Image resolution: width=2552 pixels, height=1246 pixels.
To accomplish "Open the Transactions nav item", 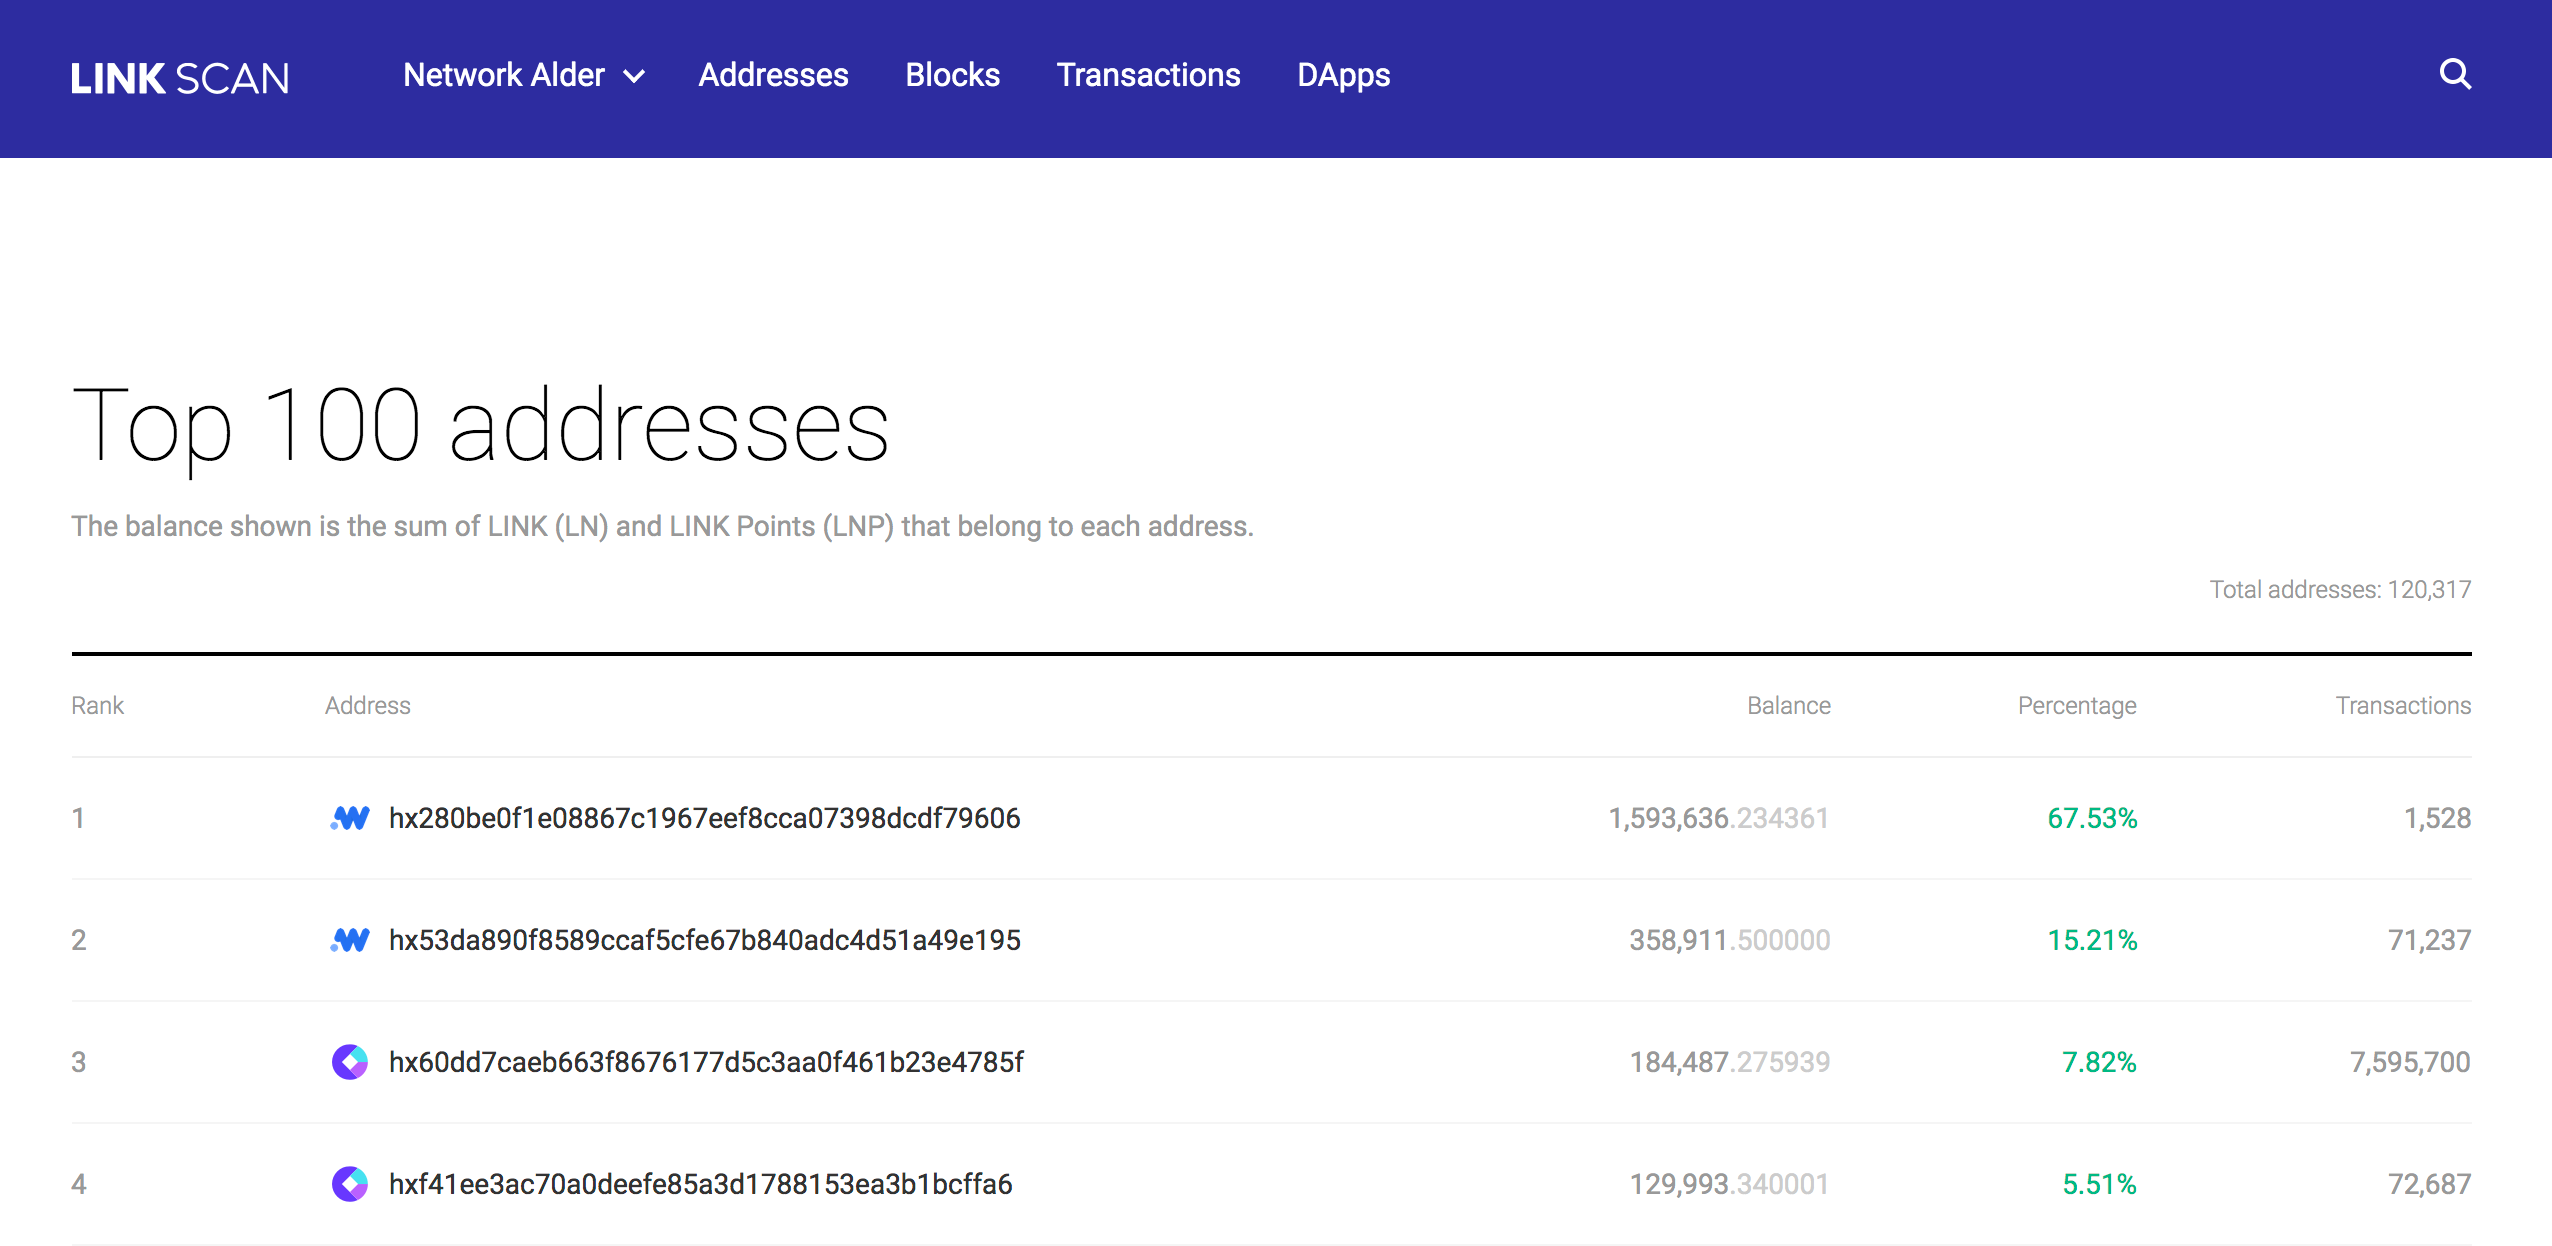I will click(x=1148, y=75).
